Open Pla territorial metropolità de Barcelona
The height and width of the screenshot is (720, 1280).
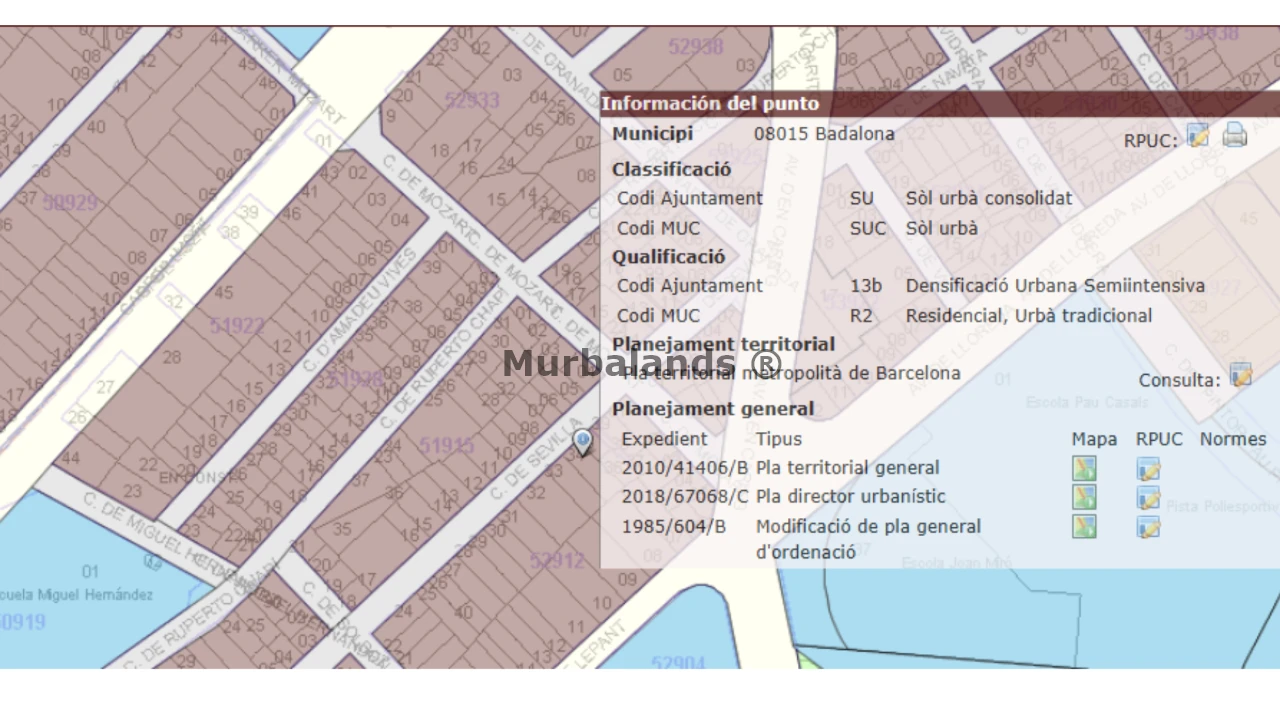coord(790,374)
